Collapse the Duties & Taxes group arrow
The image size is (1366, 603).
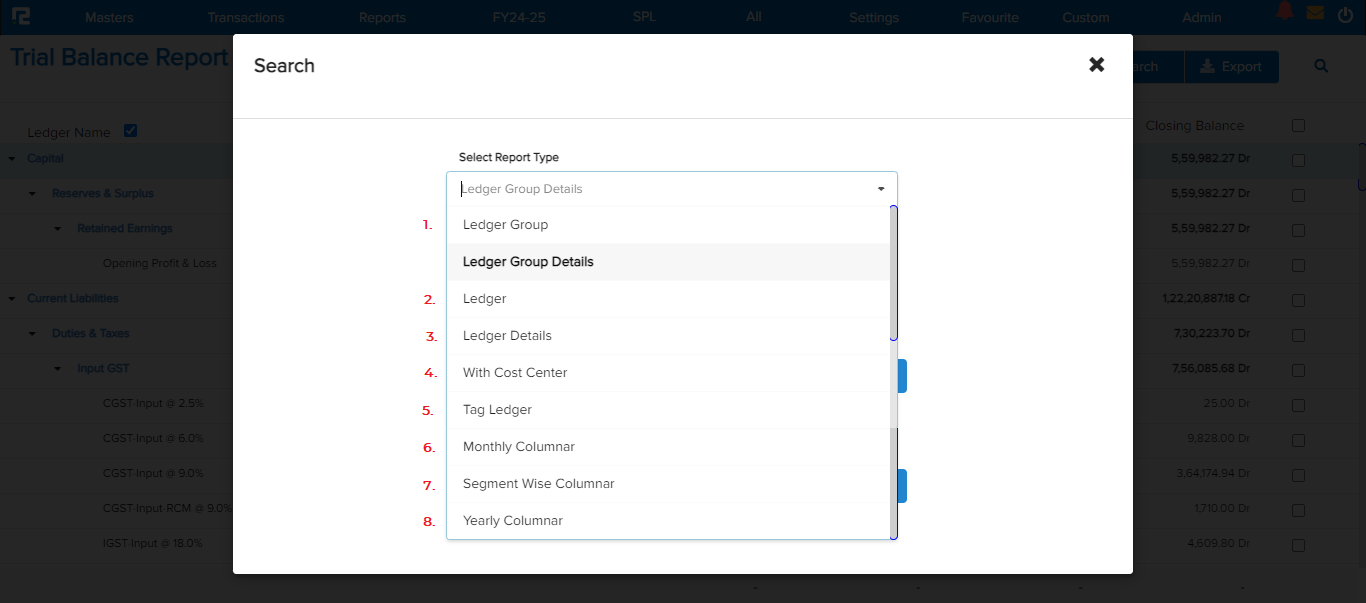pyautogui.click(x=32, y=334)
